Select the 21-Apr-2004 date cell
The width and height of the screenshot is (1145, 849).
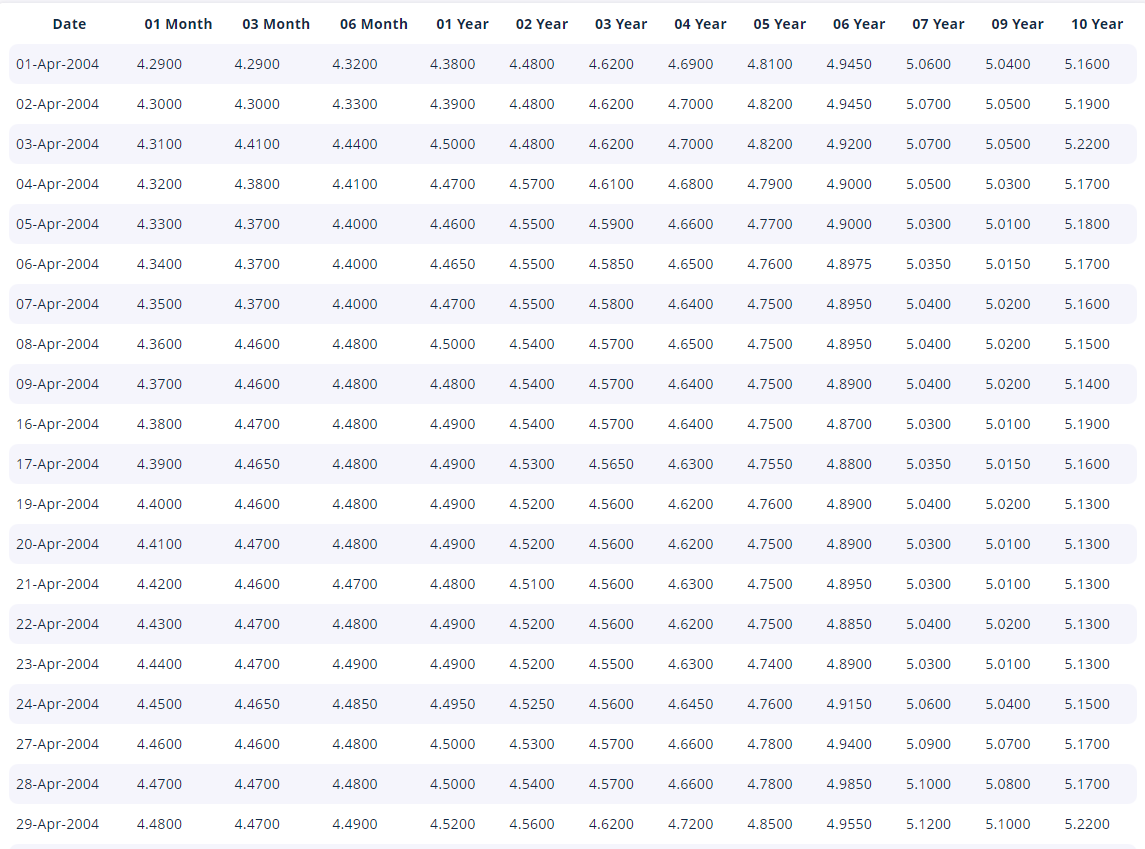pos(58,584)
